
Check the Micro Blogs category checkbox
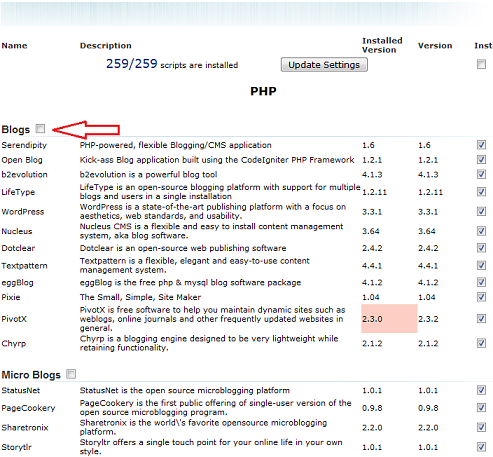click(x=71, y=374)
